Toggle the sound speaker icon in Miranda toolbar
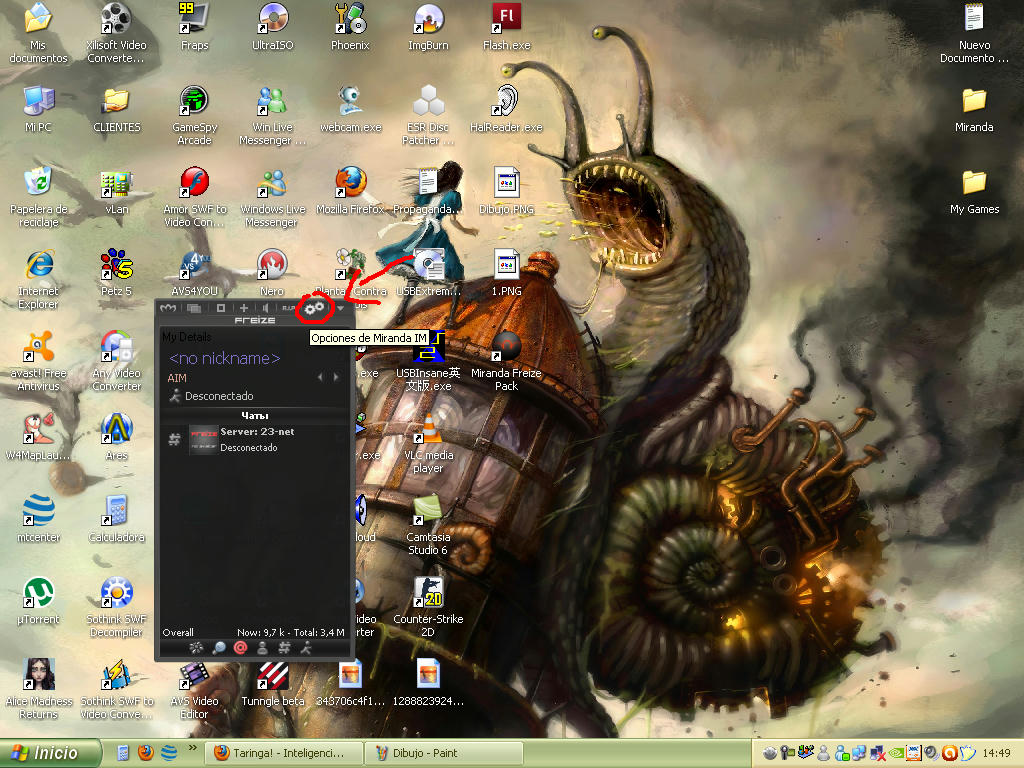This screenshot has width=1024, height=768. tap(265, 308)
